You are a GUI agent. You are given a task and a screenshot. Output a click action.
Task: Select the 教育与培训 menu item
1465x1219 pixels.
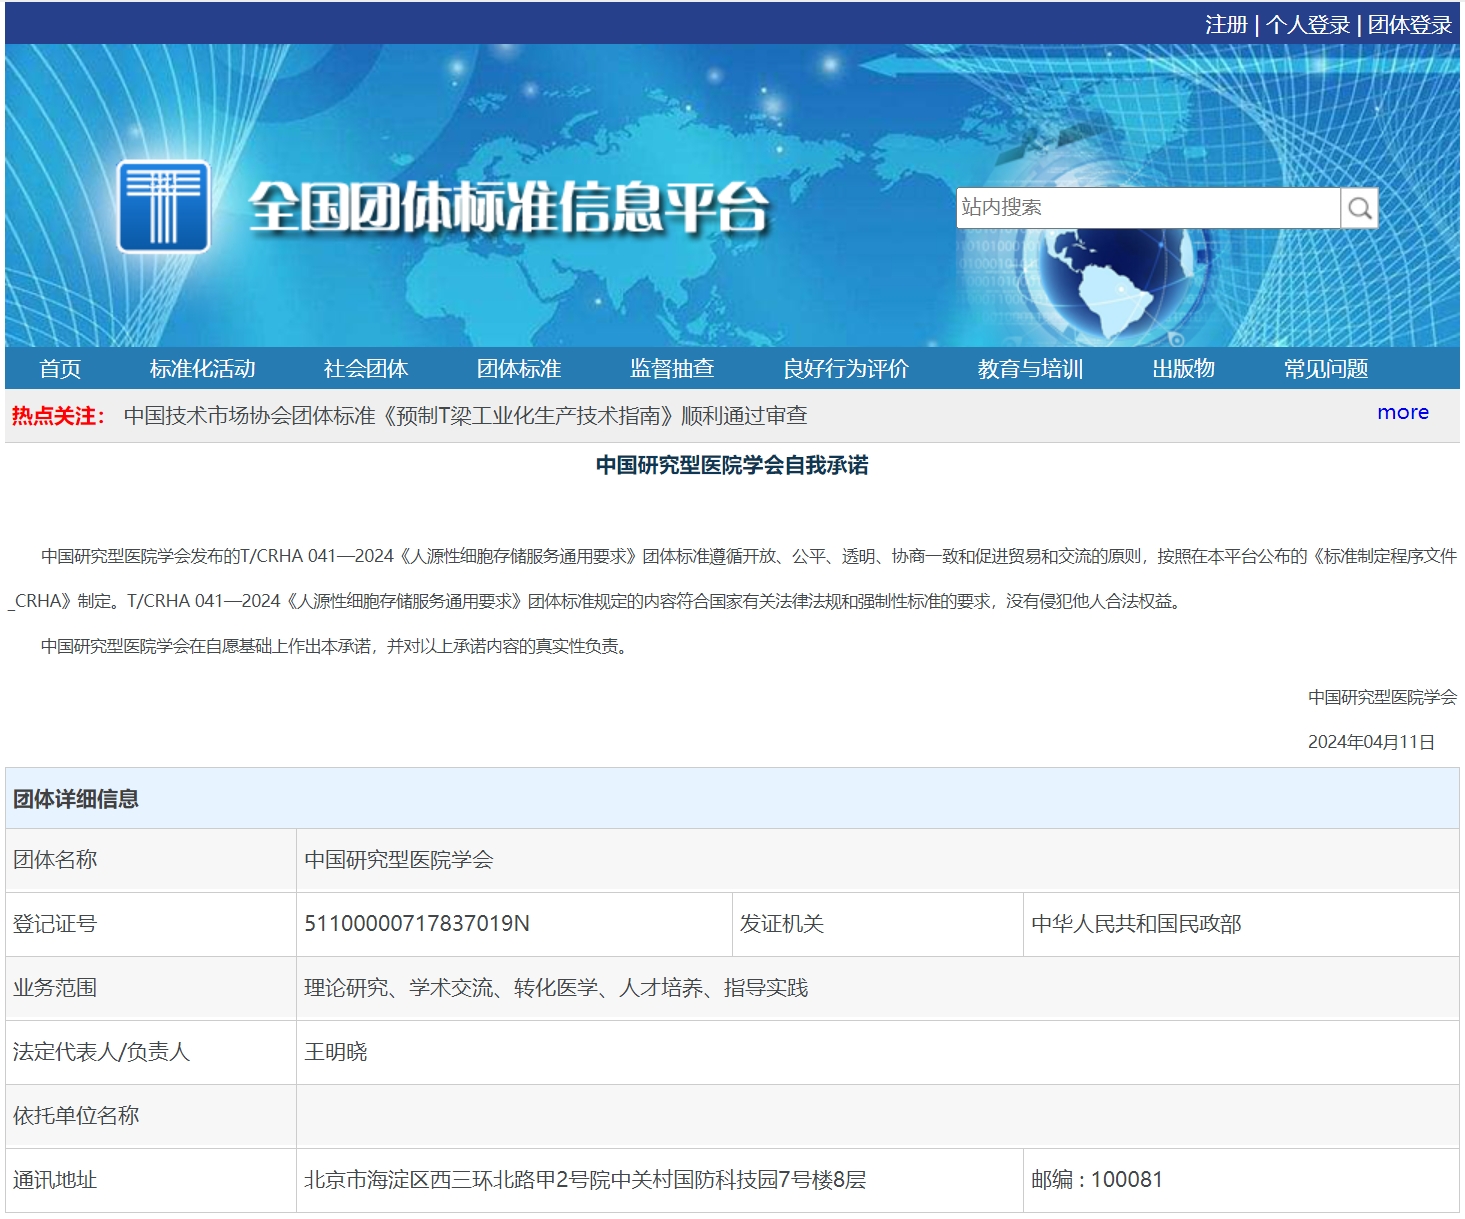(1031, 368)
